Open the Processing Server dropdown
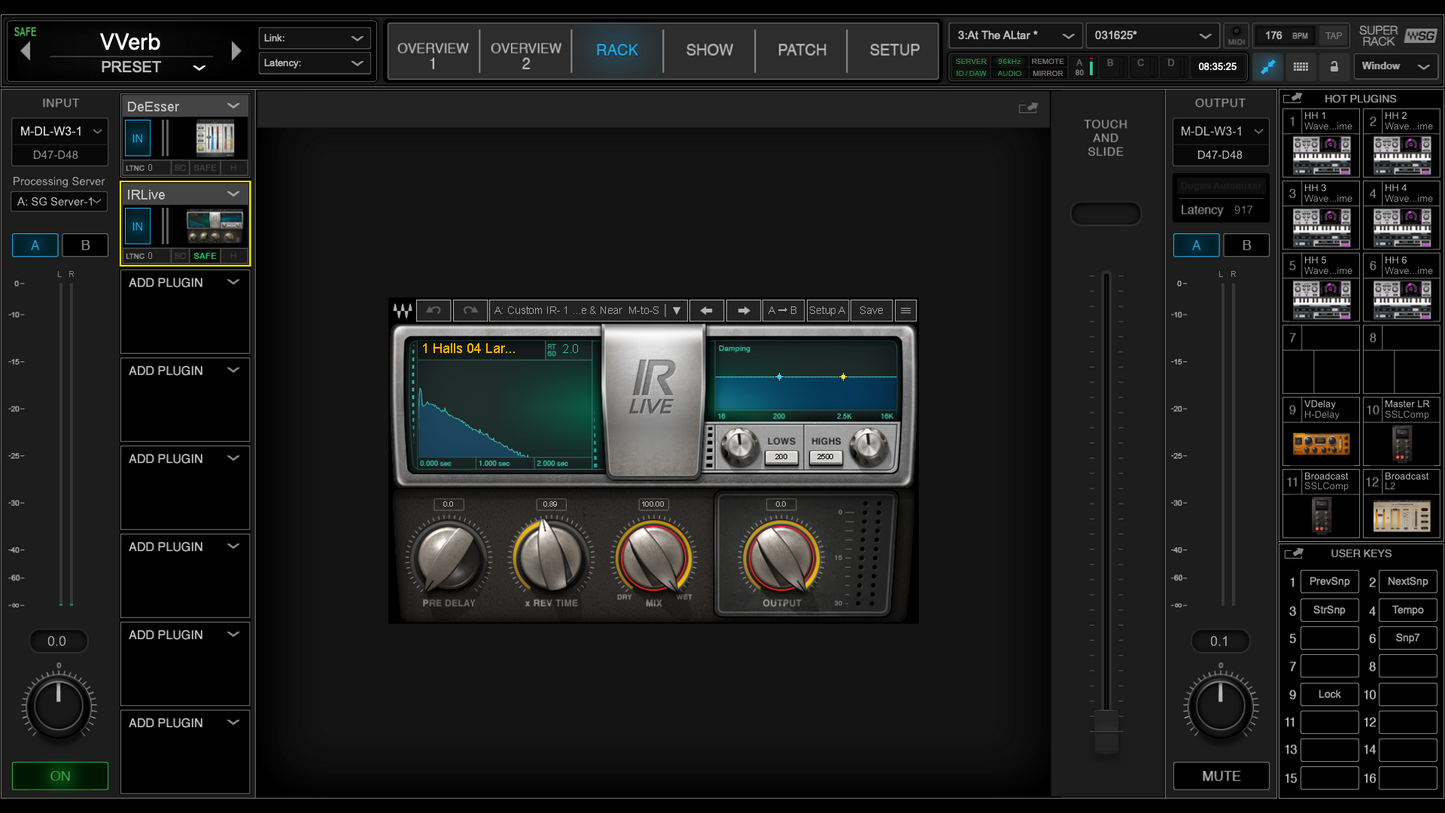1445x813 pixels. [59, 201]
